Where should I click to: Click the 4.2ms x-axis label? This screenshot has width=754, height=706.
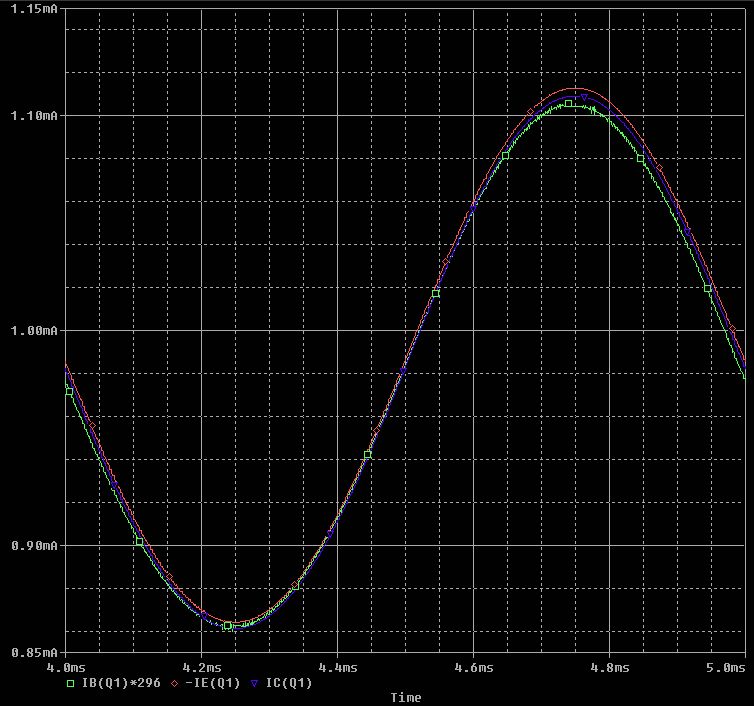pos(201,668)
